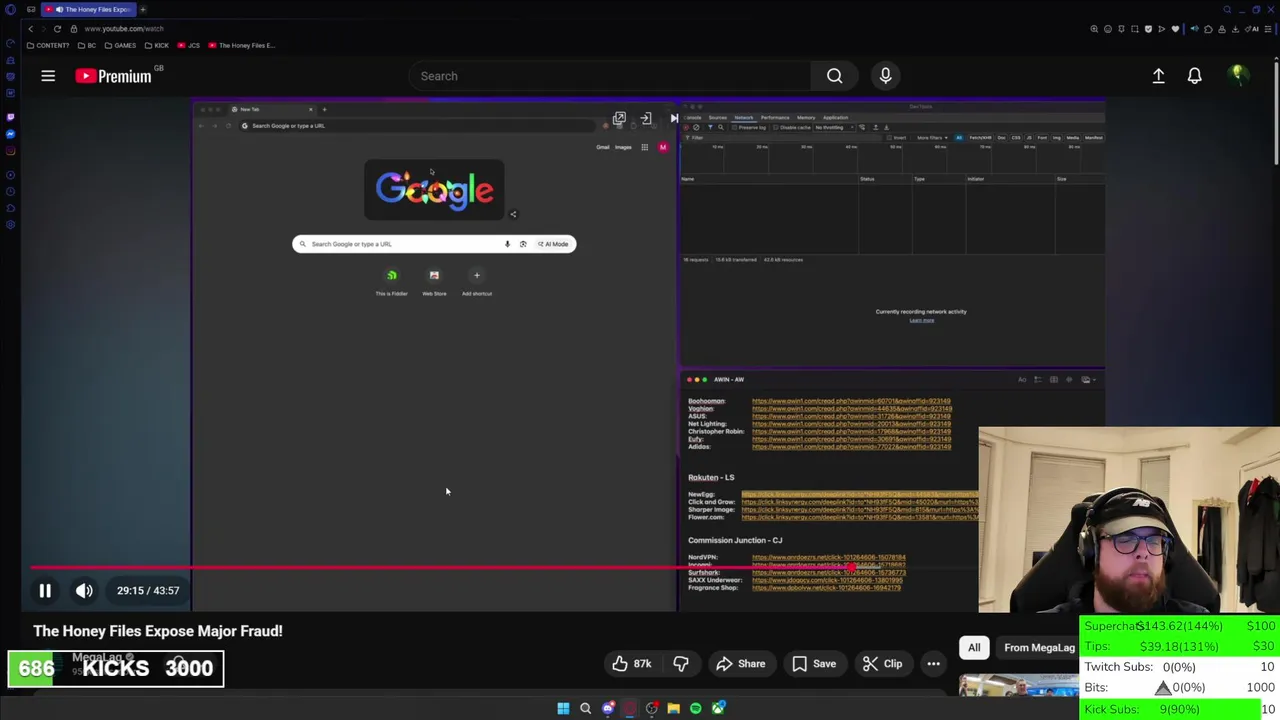Open BC bookmarks folder
Viewport: 1280px width, 720px height.
(x=87, y=45)
